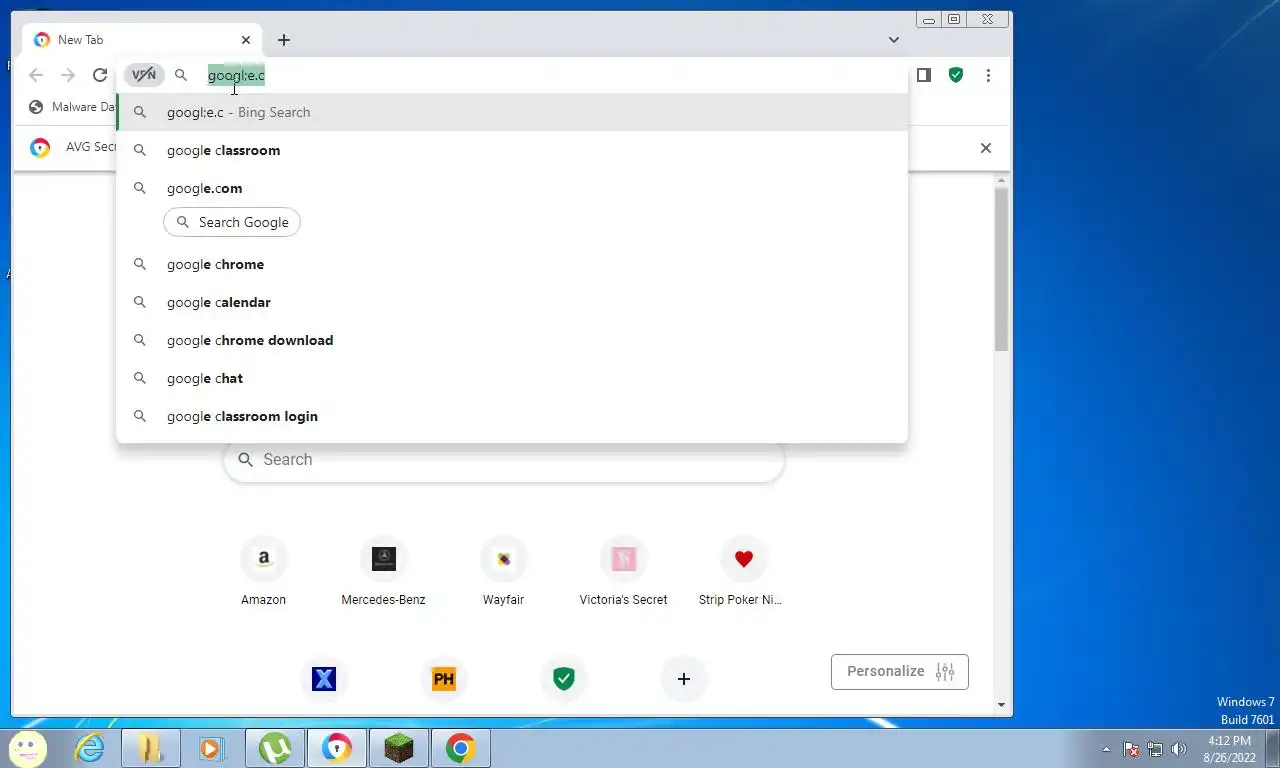1280x768 pixels.
Task: Click the address bar input text
Action: point(236,75)
